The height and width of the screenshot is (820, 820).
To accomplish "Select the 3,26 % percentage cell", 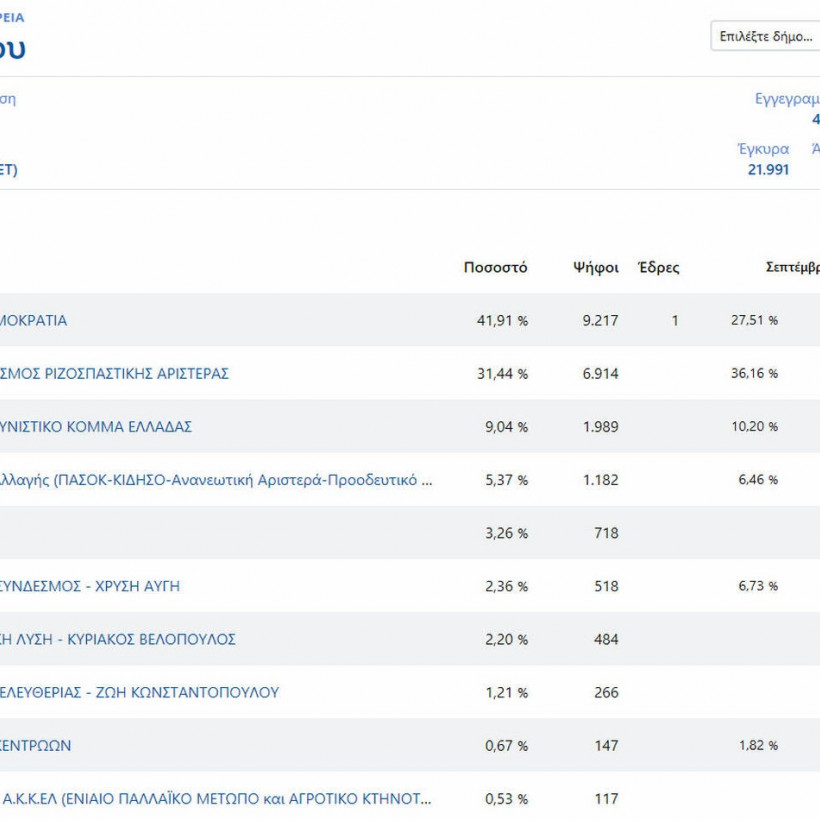I will pyautogui.click(x=506, y=533).
